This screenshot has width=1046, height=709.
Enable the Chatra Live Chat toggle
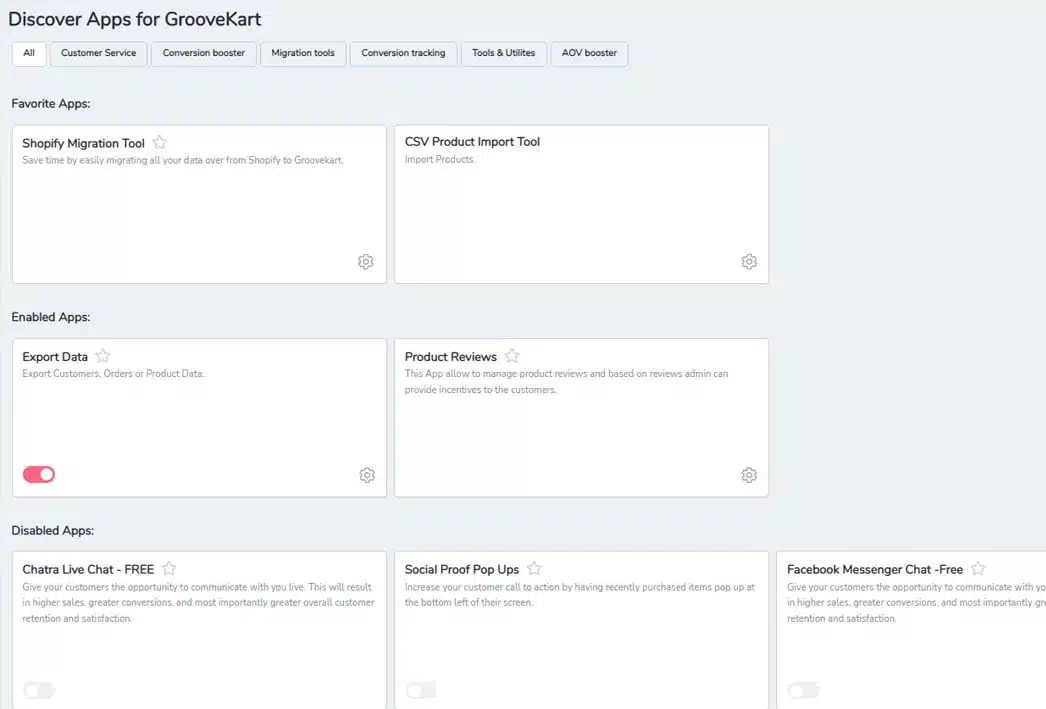39,690
